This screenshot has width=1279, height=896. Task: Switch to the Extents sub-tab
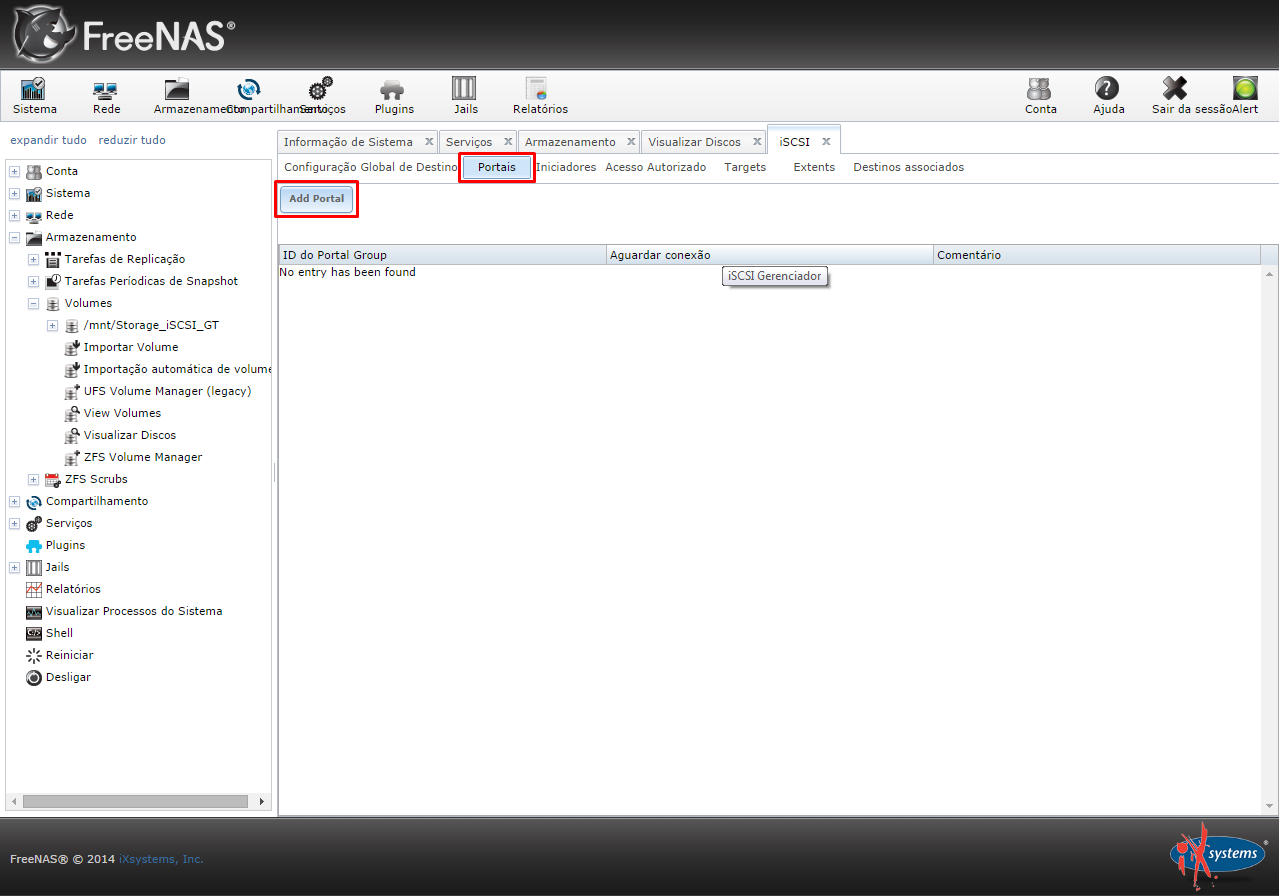[814, 168]
